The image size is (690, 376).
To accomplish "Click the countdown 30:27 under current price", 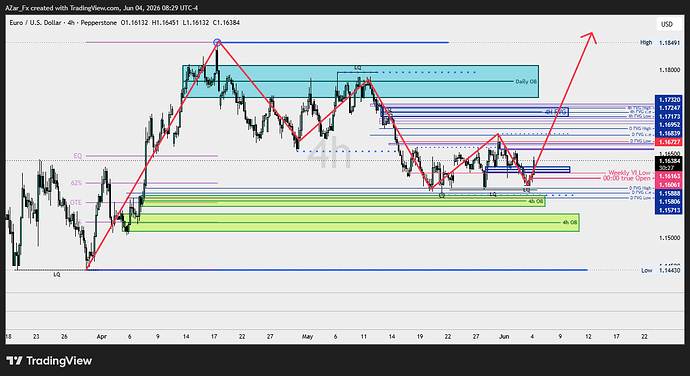I will click(x=667, y=168).
